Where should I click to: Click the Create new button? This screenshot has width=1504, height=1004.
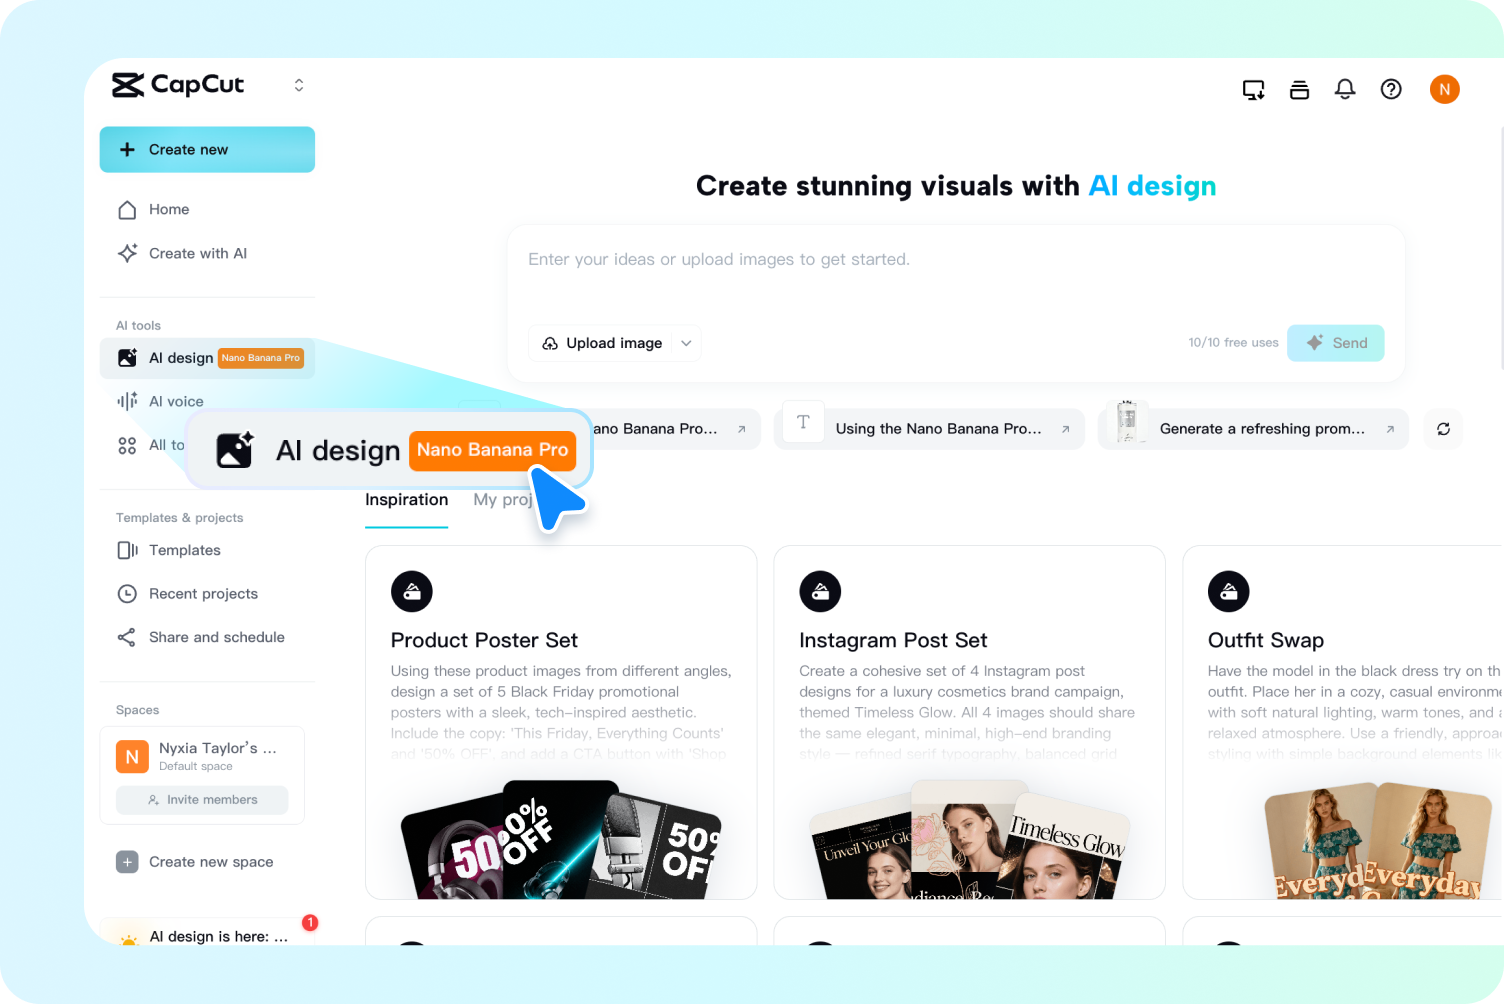point(207,150)
